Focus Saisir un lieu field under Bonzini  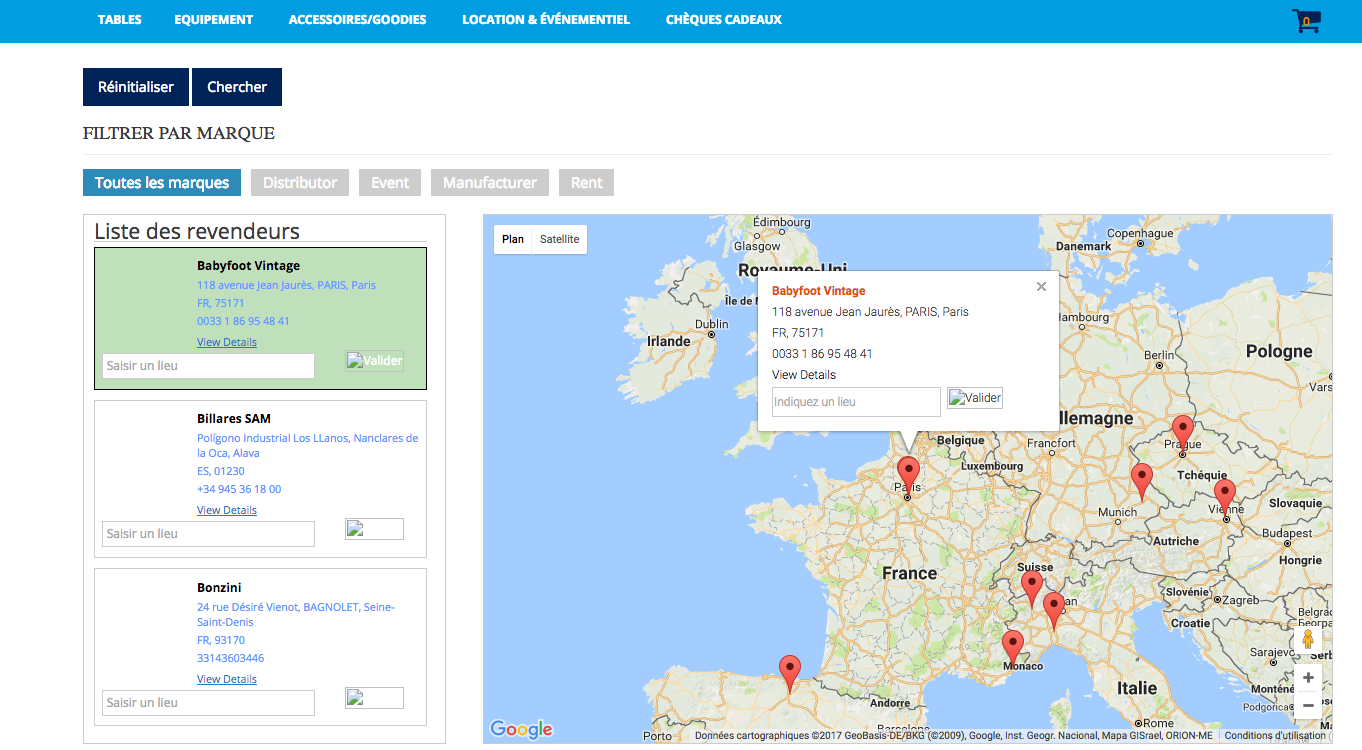coord(208,703)
